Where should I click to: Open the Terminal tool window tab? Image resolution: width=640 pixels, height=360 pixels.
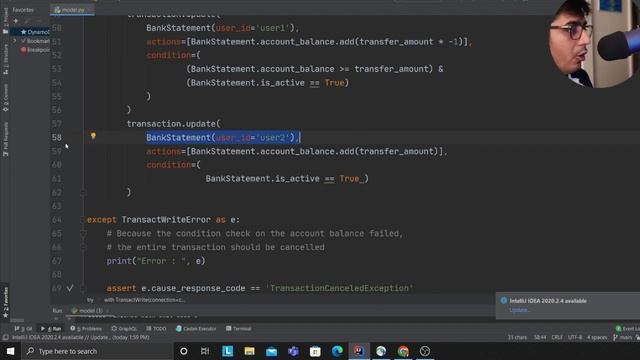(x=238, y=329)
